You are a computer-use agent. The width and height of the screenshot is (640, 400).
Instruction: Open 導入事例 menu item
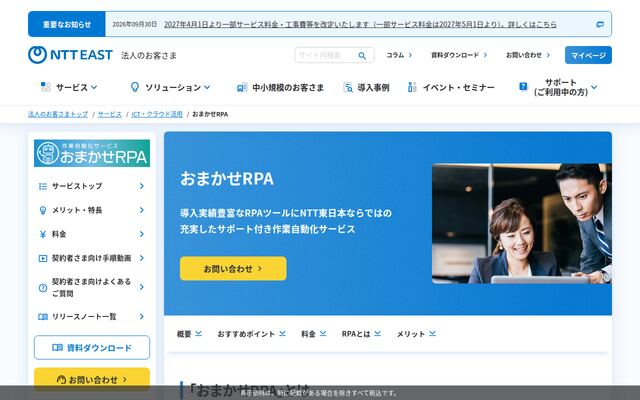tap(373, 87)
